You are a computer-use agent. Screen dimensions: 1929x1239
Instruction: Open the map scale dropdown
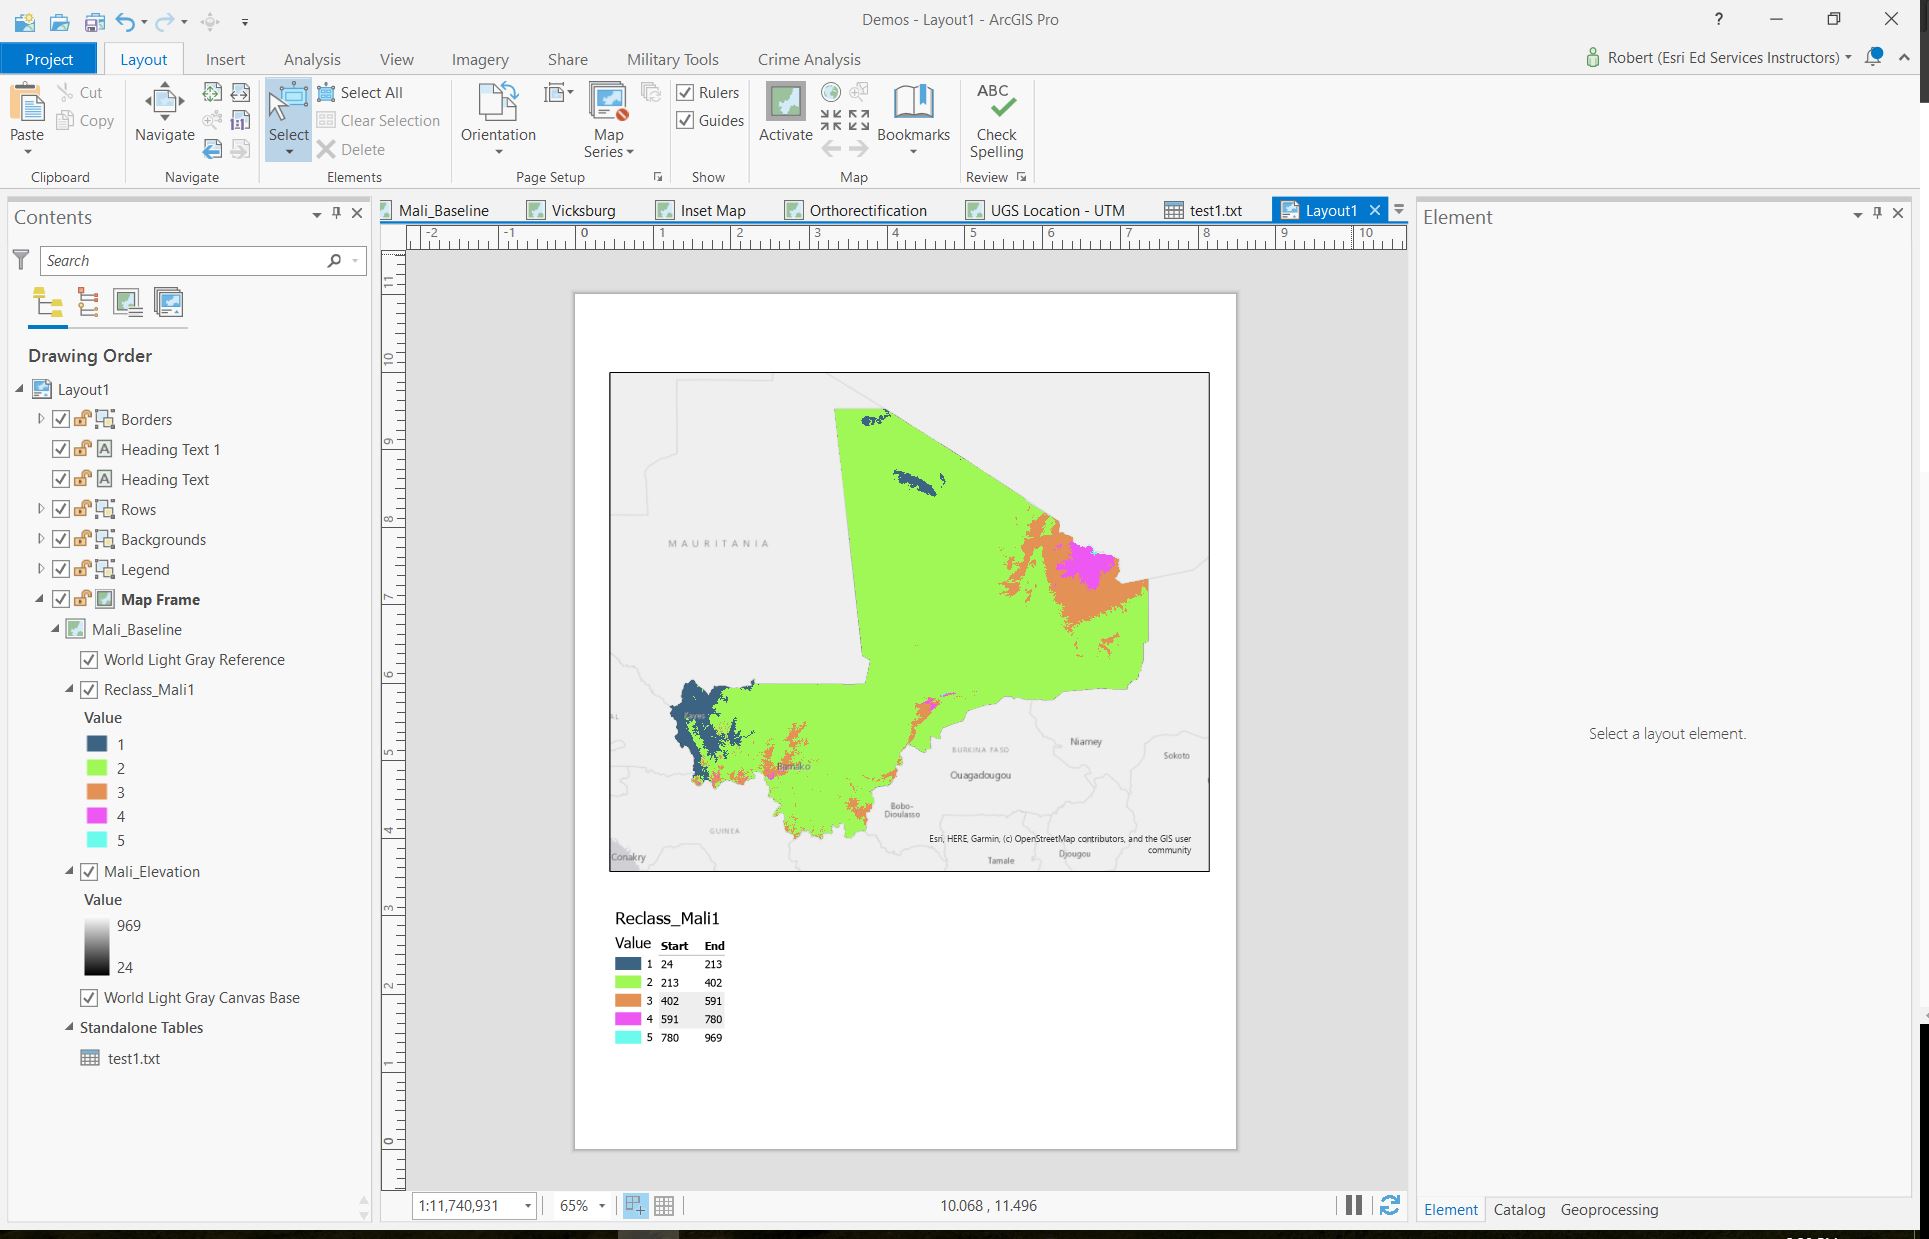528,1206
